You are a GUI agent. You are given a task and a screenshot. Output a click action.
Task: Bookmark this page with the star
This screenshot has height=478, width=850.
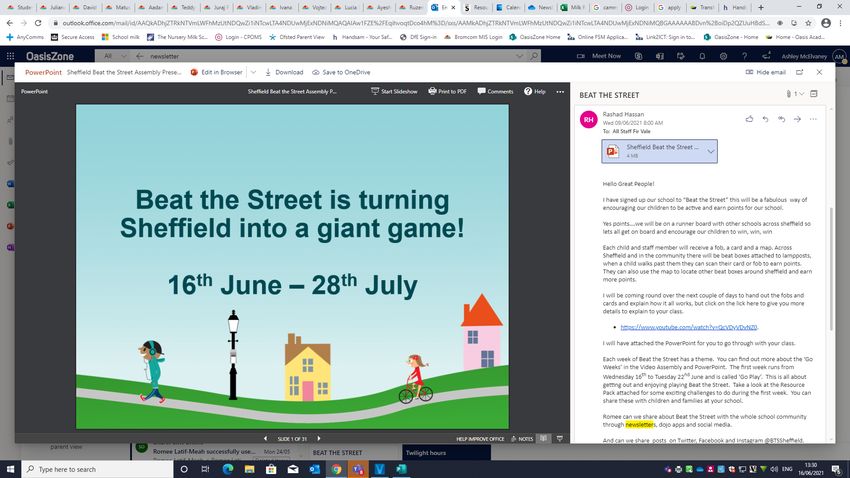[x=808, y=23]
